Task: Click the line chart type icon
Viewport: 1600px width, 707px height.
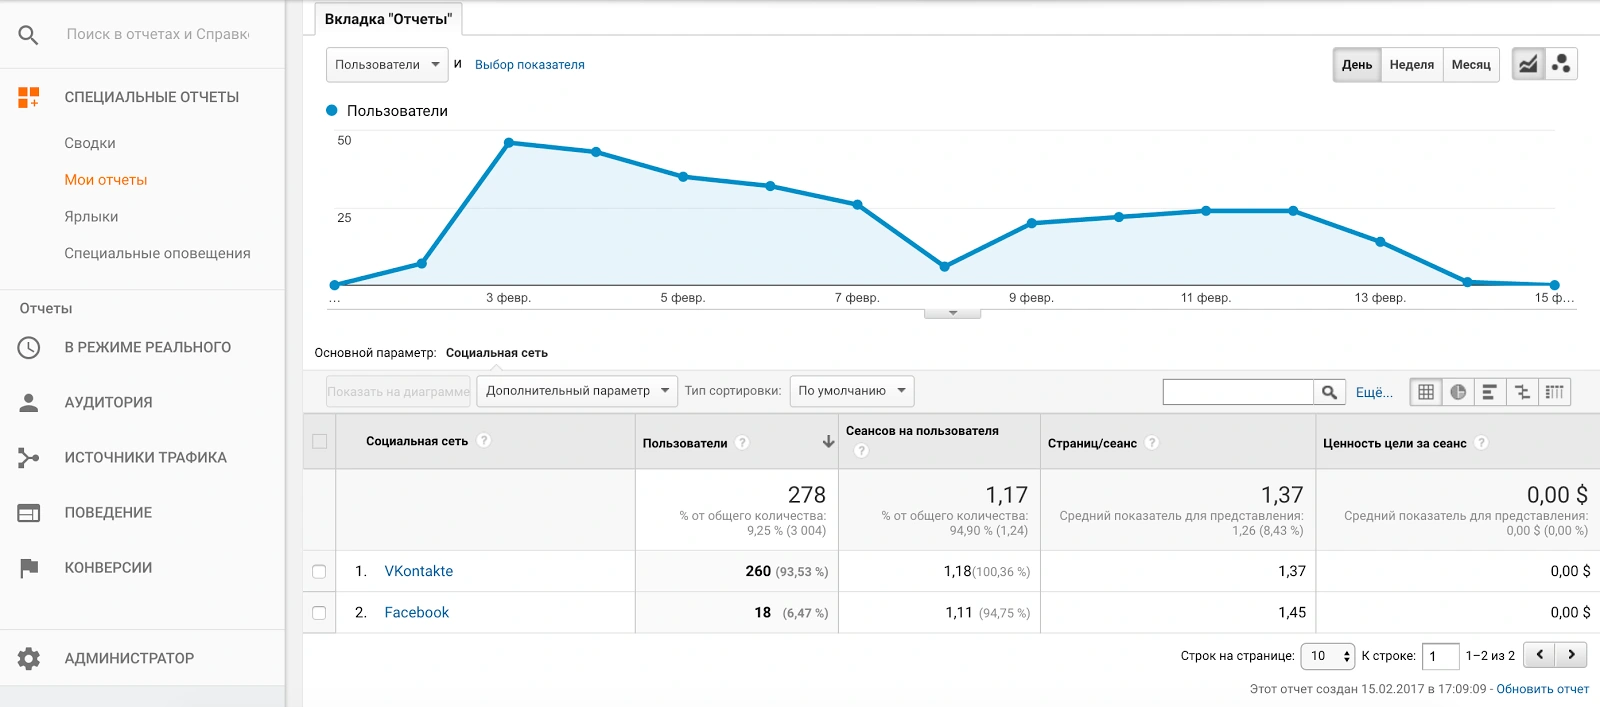Action: pos(1528,65)
